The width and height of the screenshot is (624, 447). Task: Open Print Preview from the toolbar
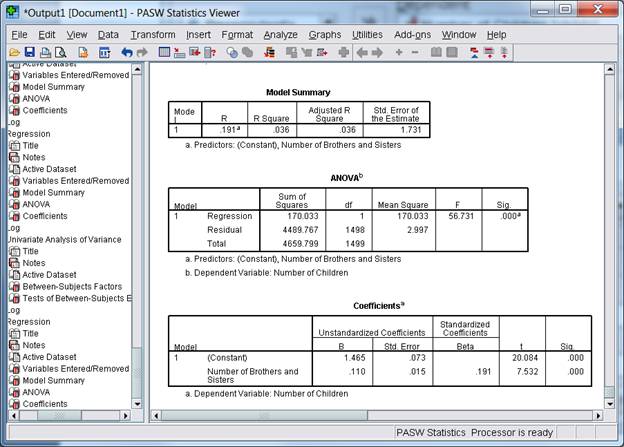tap(60, 52)
